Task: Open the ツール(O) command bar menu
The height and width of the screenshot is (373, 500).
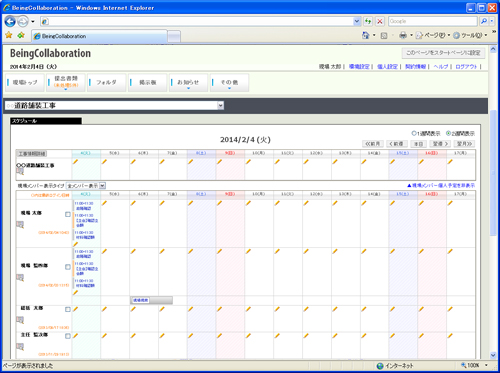Action: (470, 35)
